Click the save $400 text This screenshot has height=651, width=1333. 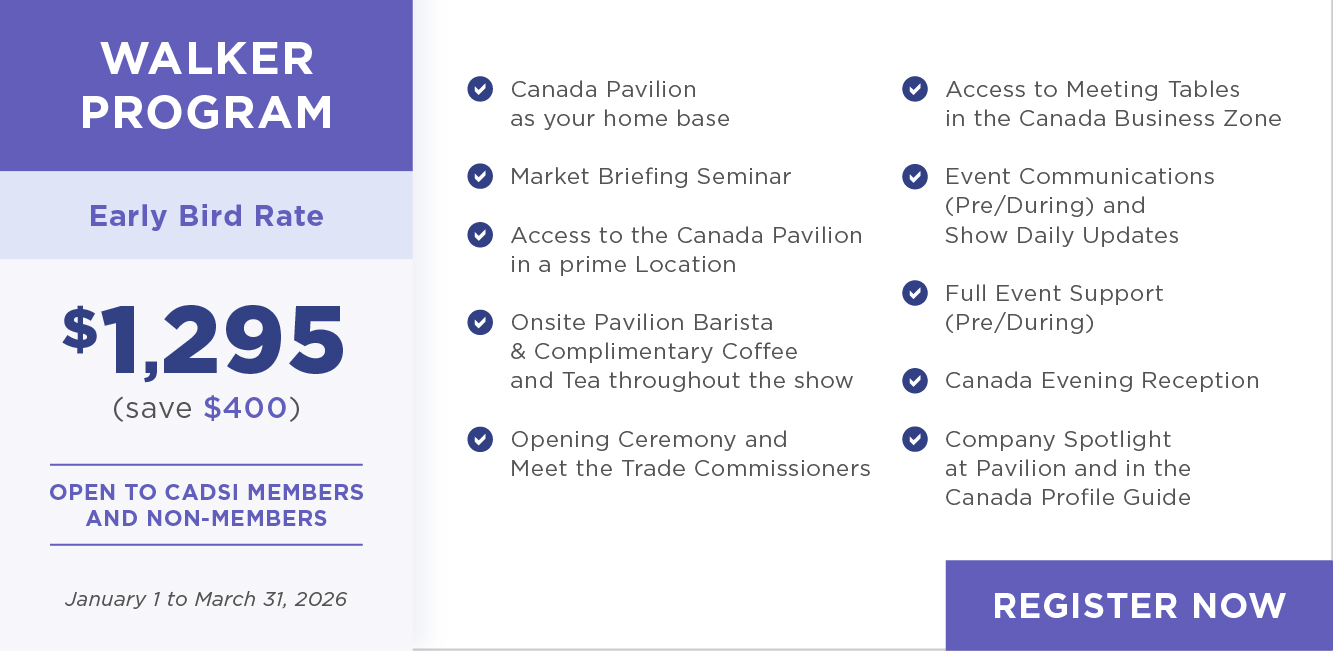[x=206, y=408]
